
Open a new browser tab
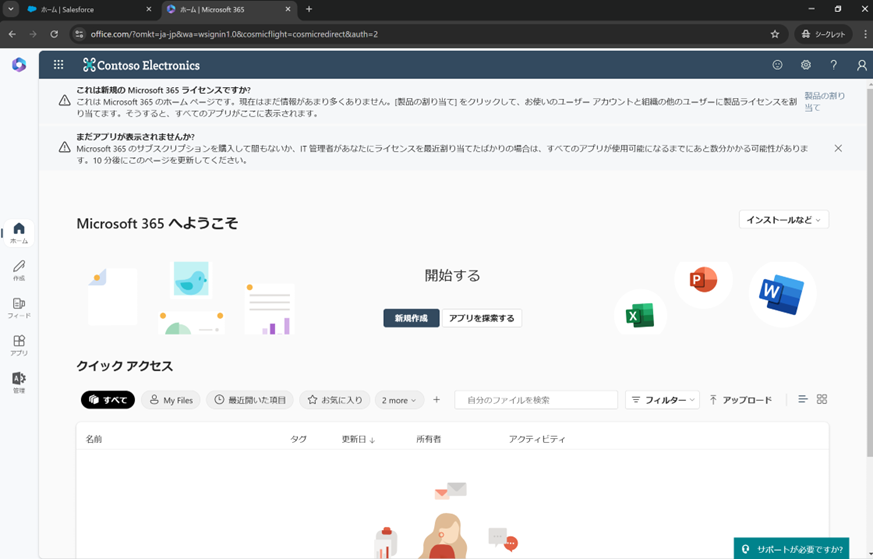coord(309,9)
